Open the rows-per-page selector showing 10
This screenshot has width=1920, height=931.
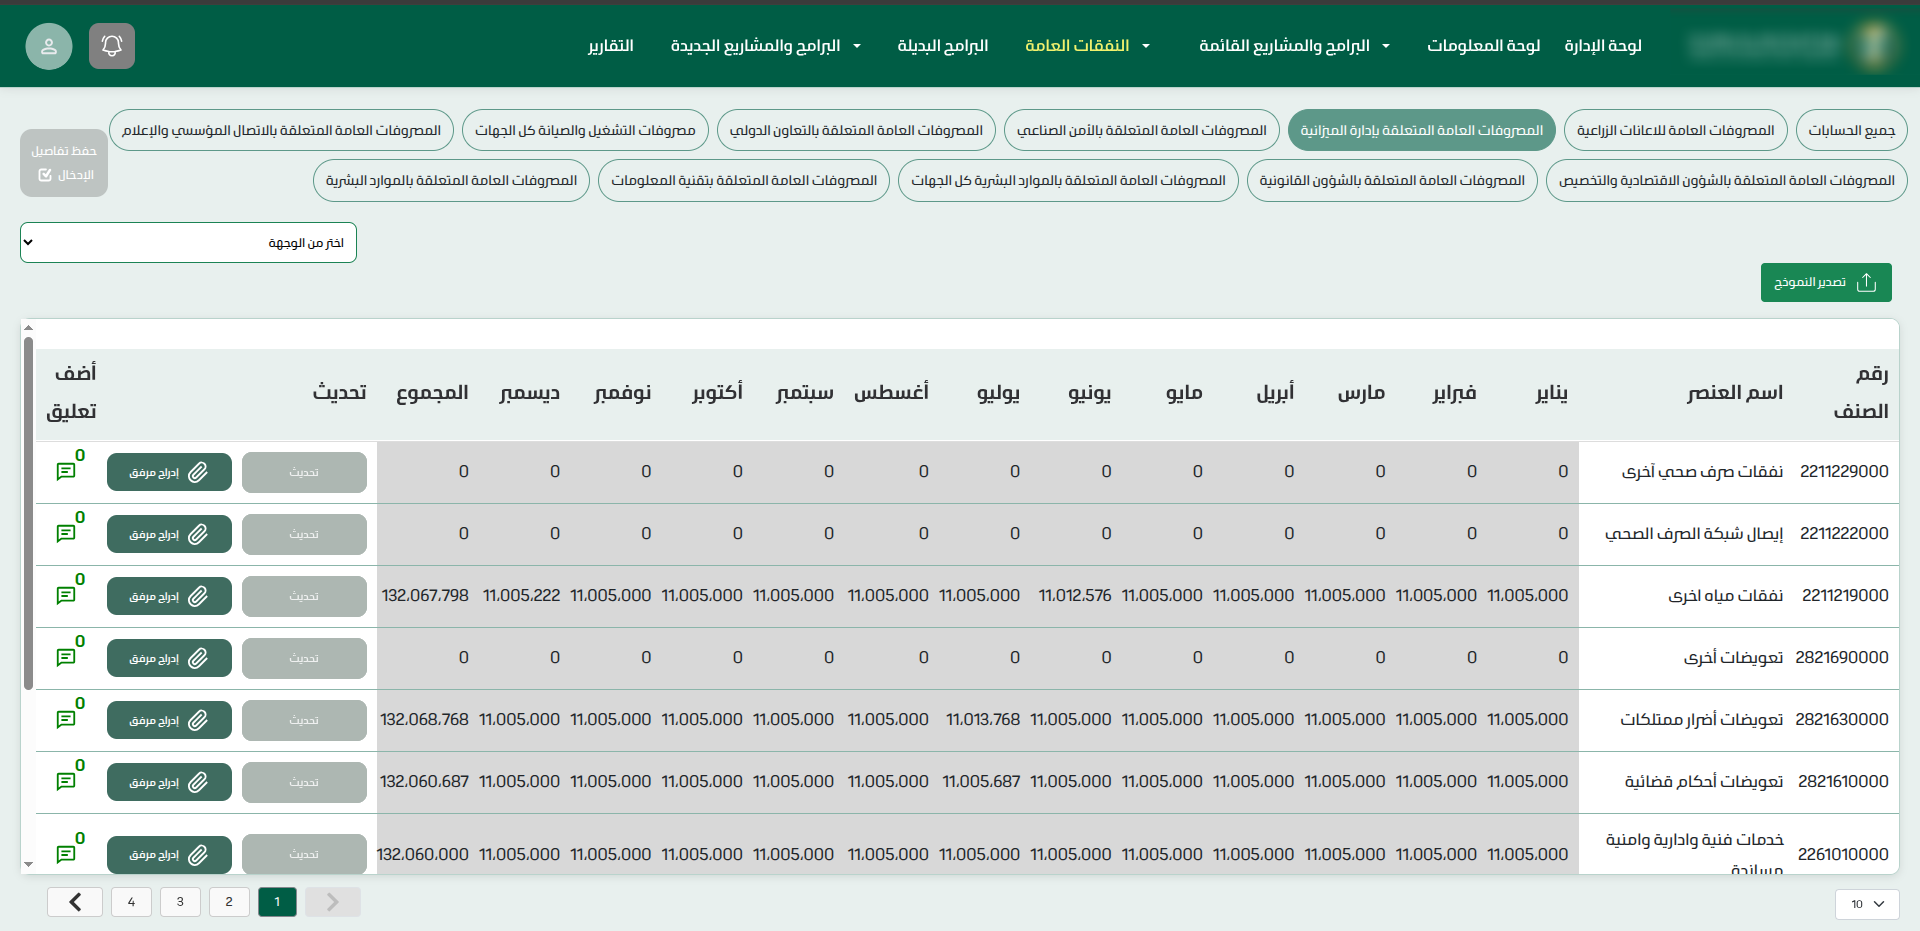[1866, 904]
